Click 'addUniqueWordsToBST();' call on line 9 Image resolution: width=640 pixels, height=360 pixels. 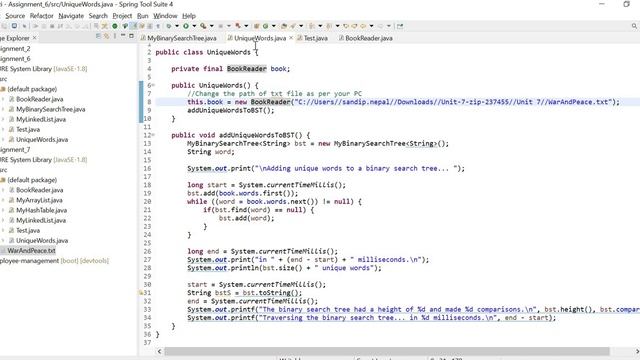click(x=231, y=110)
